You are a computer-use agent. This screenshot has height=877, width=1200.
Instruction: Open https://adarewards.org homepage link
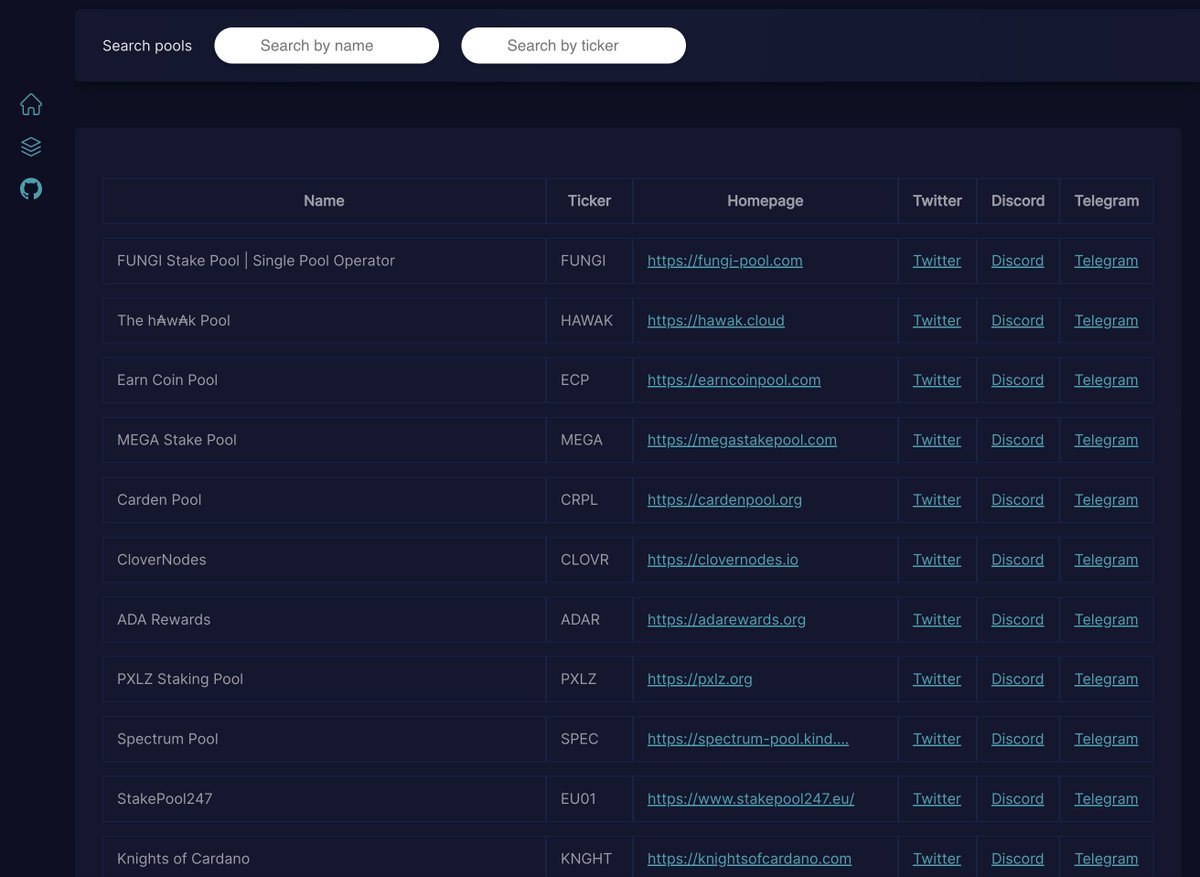click(x=727, y=620)
